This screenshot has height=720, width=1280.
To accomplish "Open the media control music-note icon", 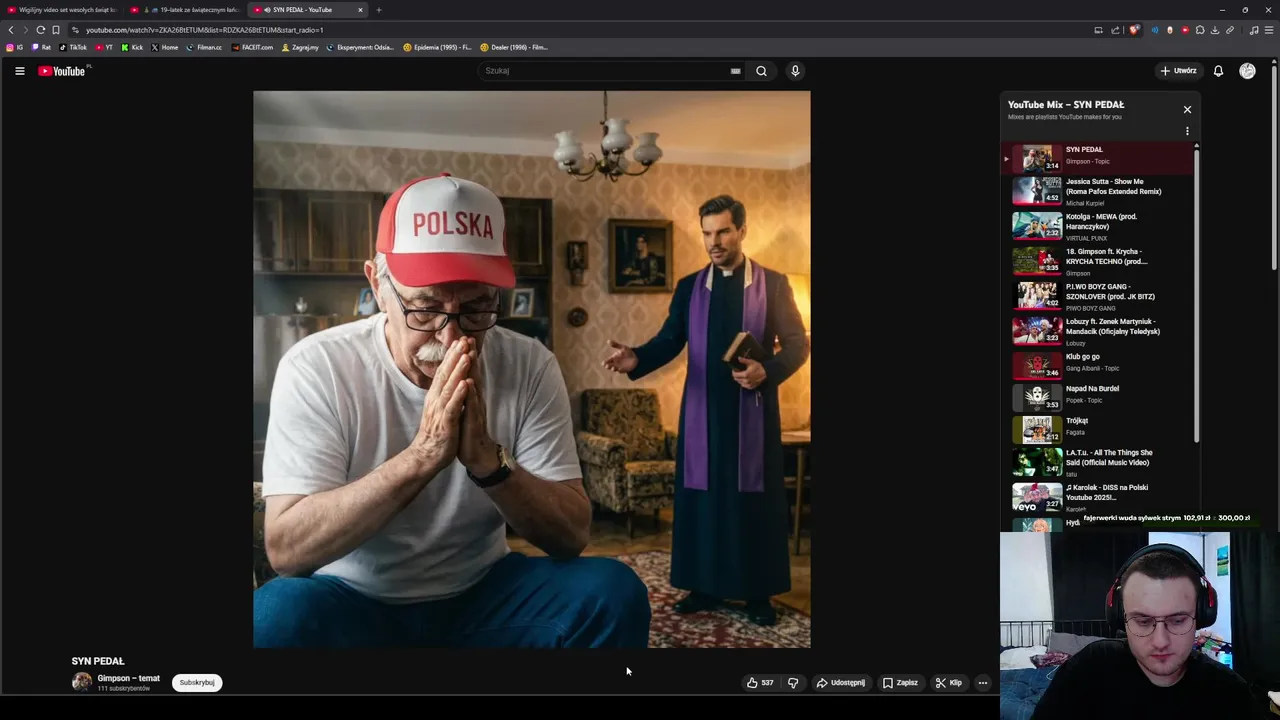I will [1254, 30].
